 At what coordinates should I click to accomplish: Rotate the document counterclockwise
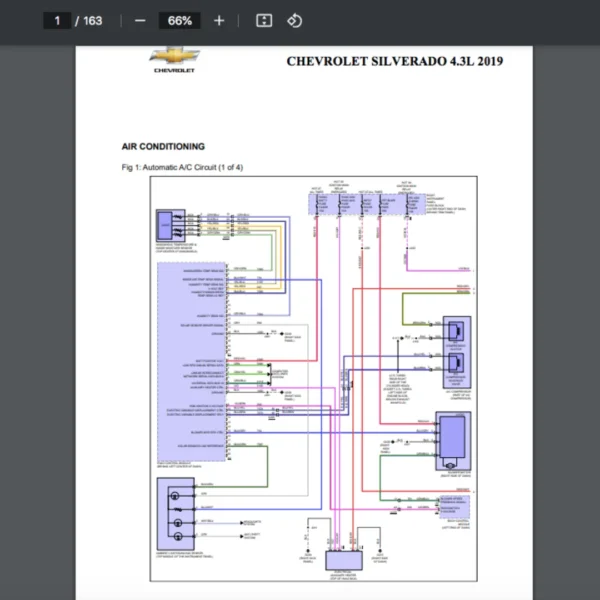click(294, 20)
